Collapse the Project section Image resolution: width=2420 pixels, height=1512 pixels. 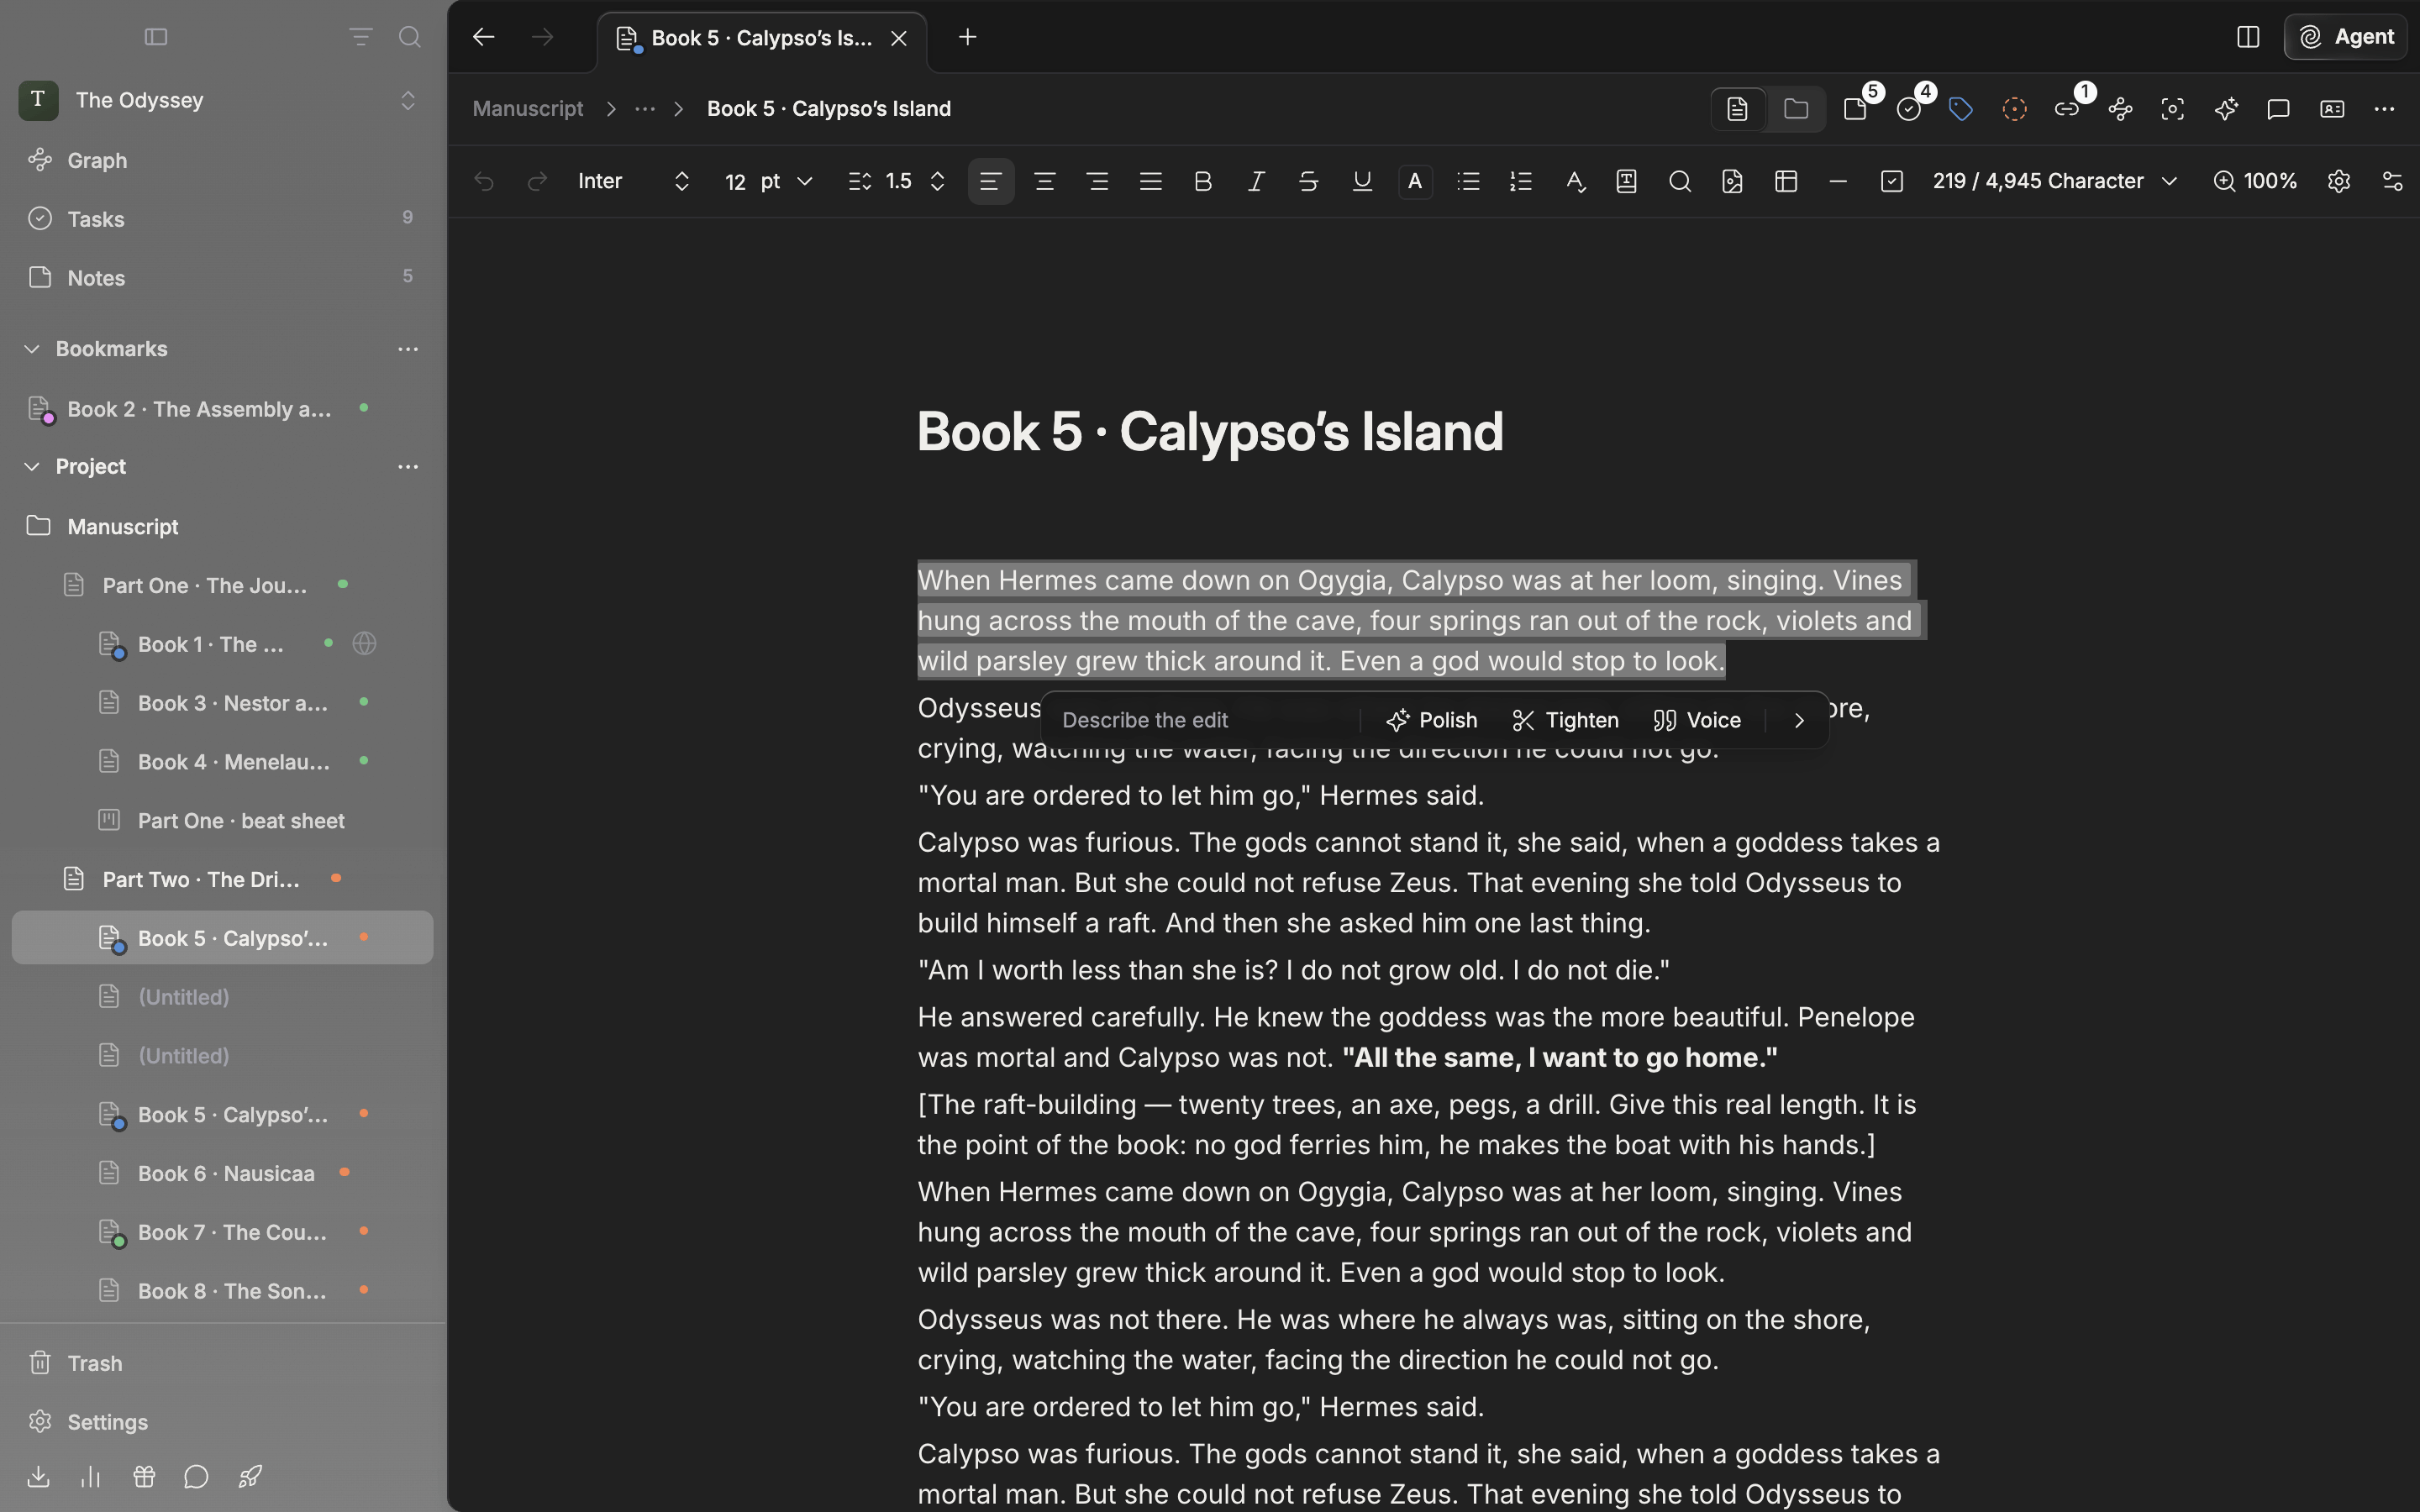pos(32,467)
